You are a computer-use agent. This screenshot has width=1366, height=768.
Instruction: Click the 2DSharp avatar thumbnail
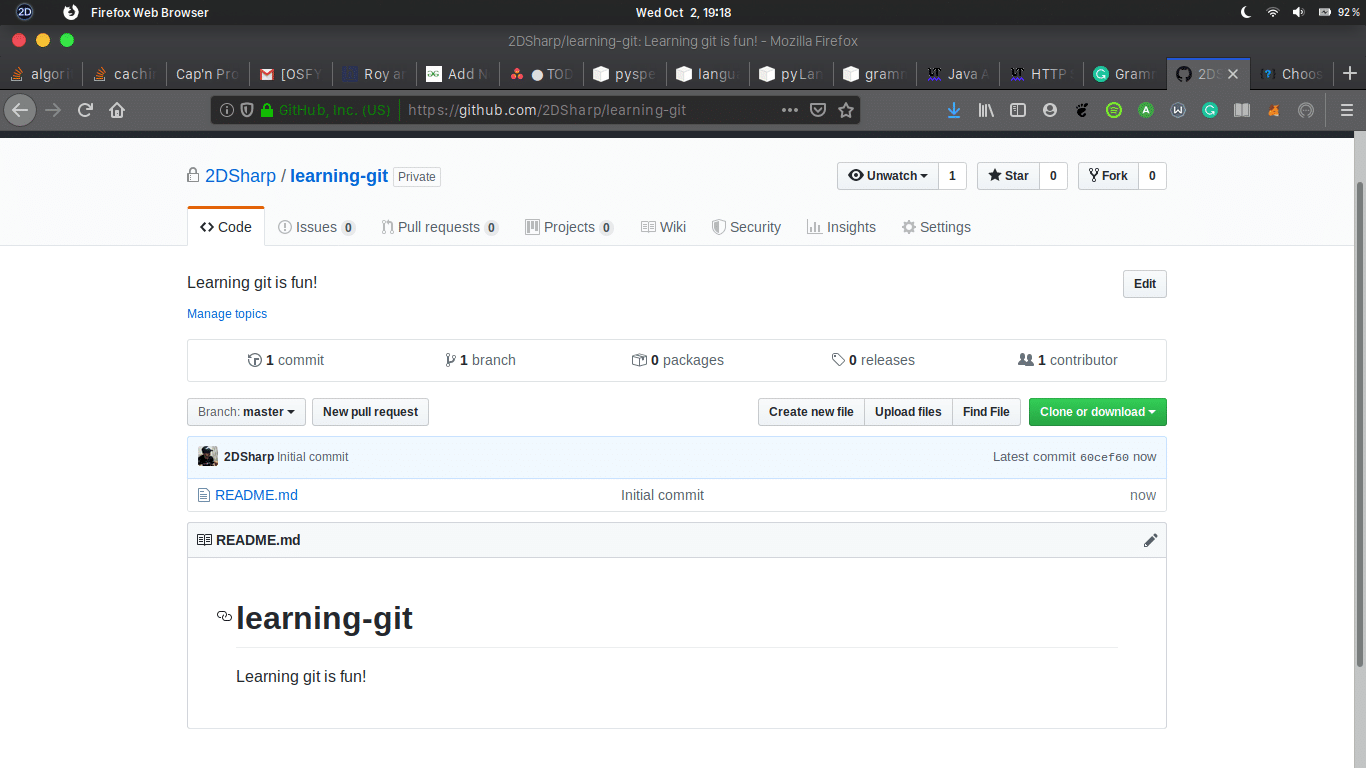point(208,457)
